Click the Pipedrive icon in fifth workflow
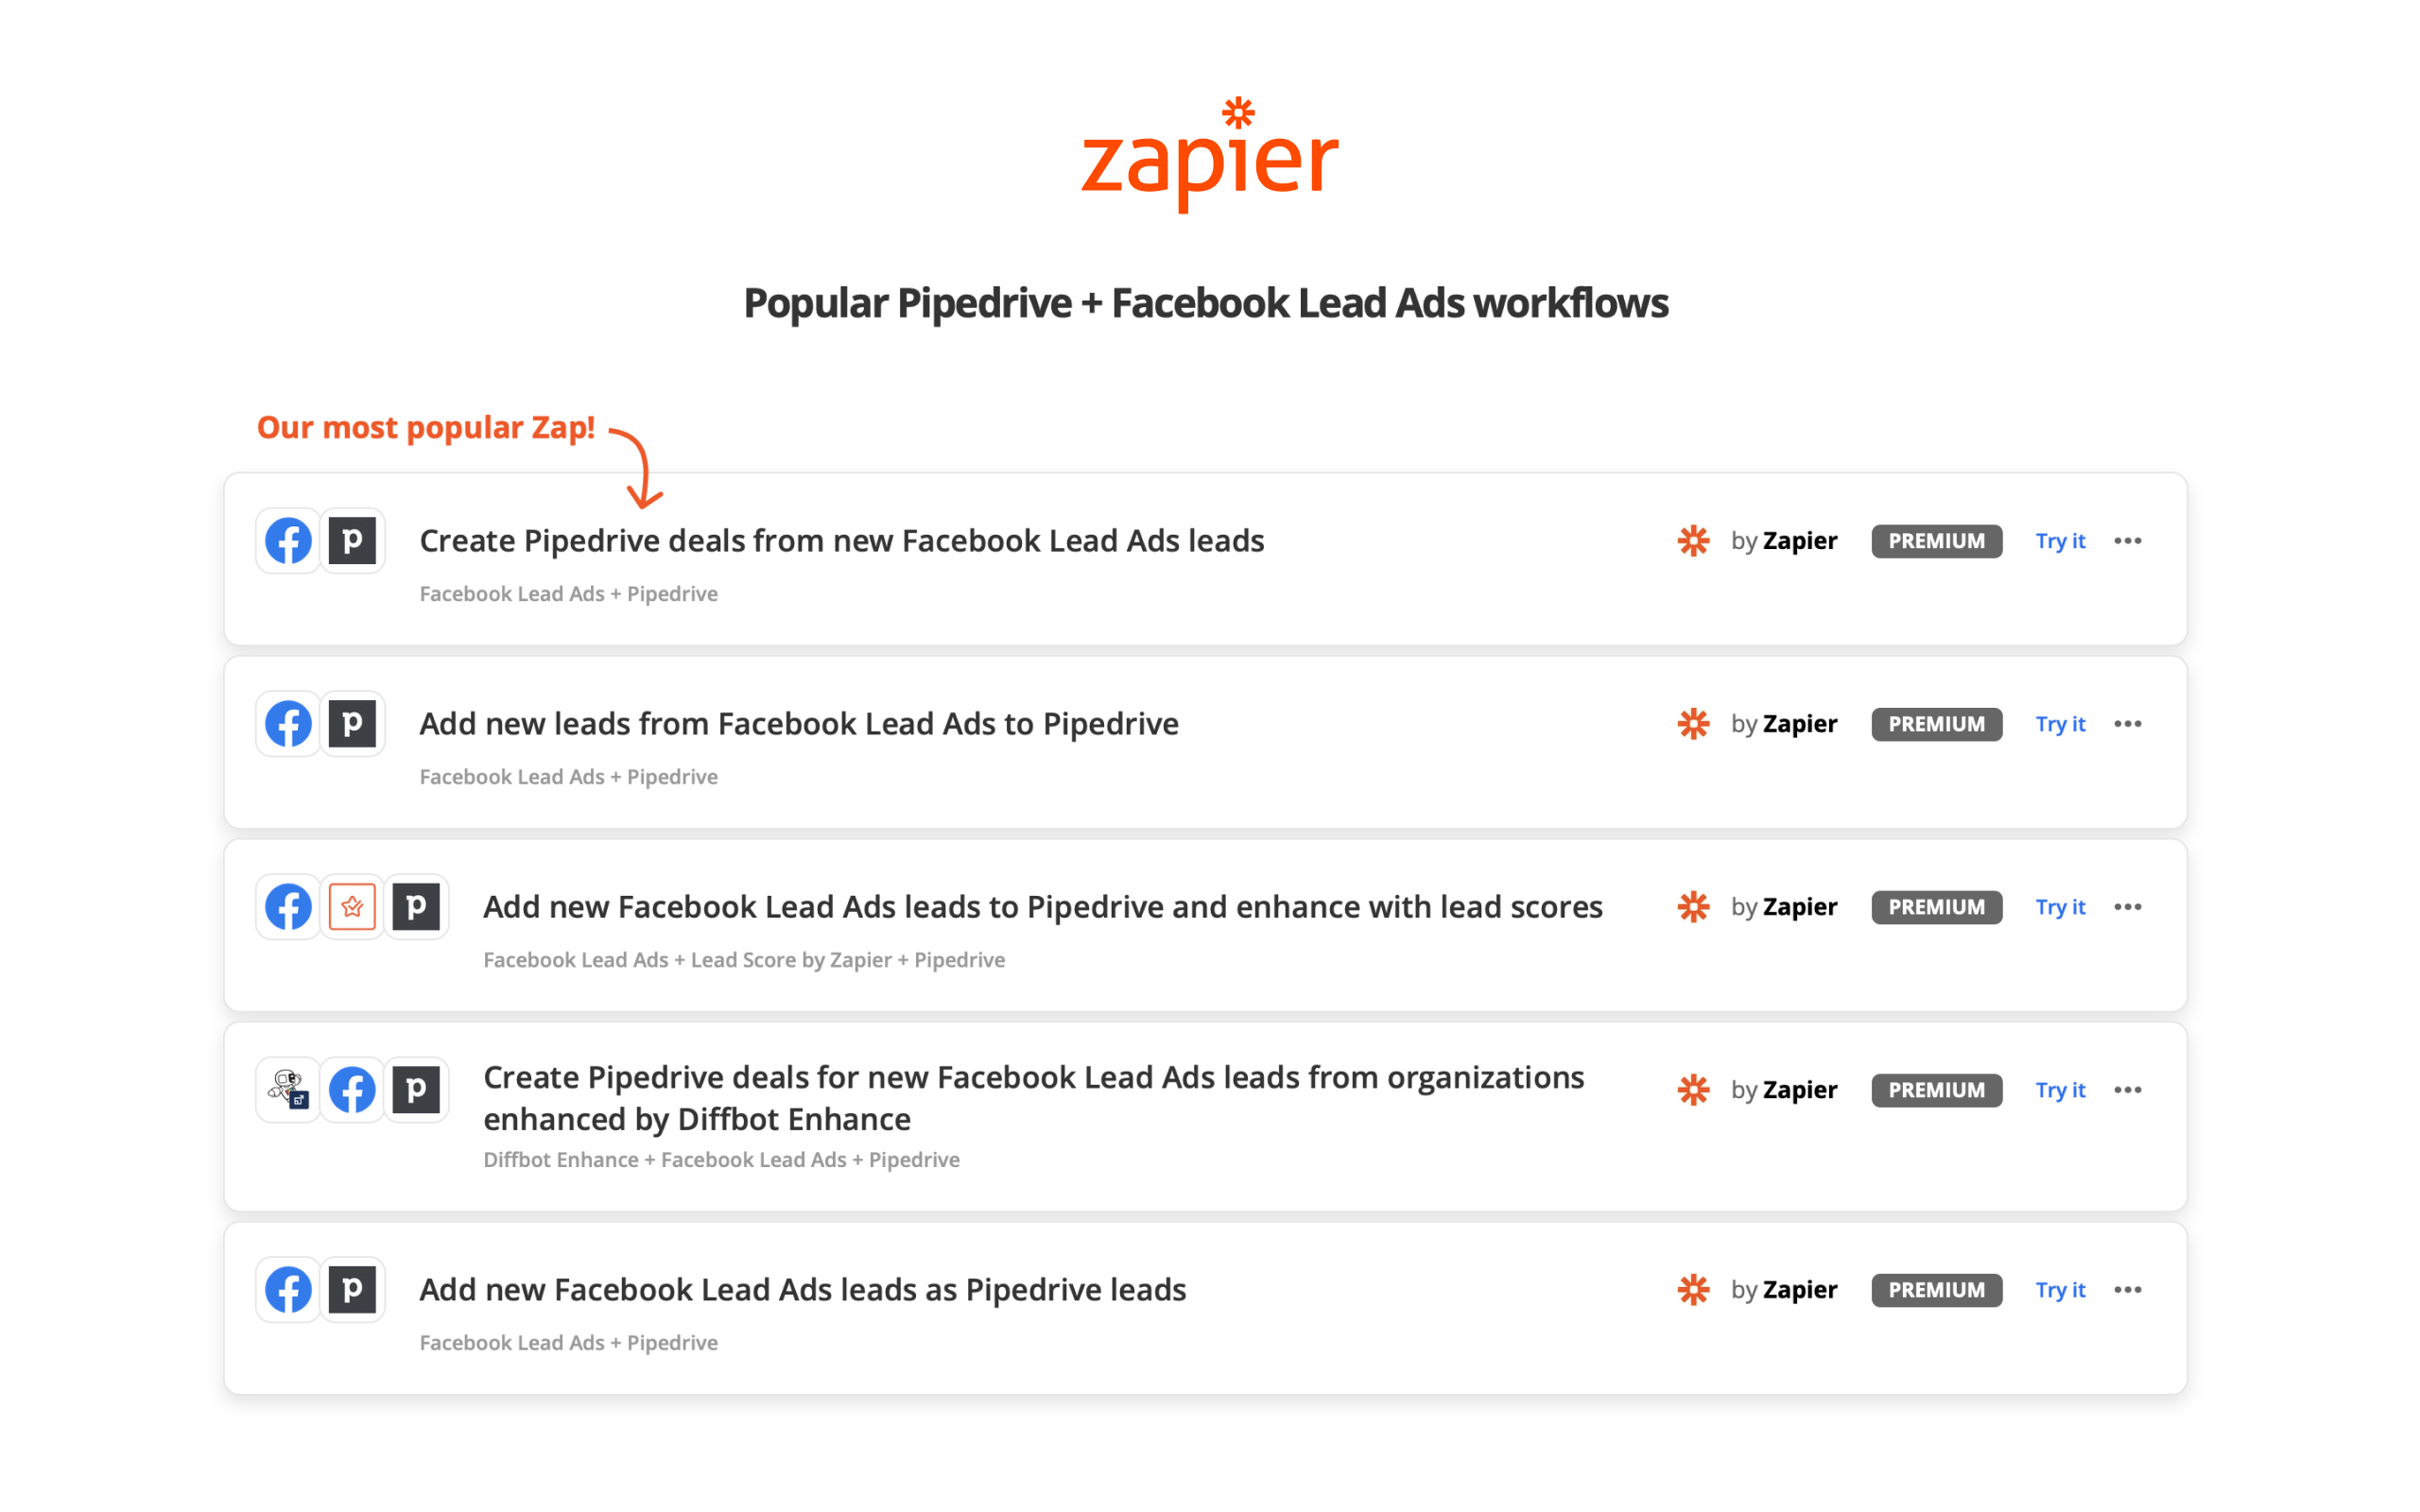The height and width of the screenshot is (1512, 2420). (352, 1289)
